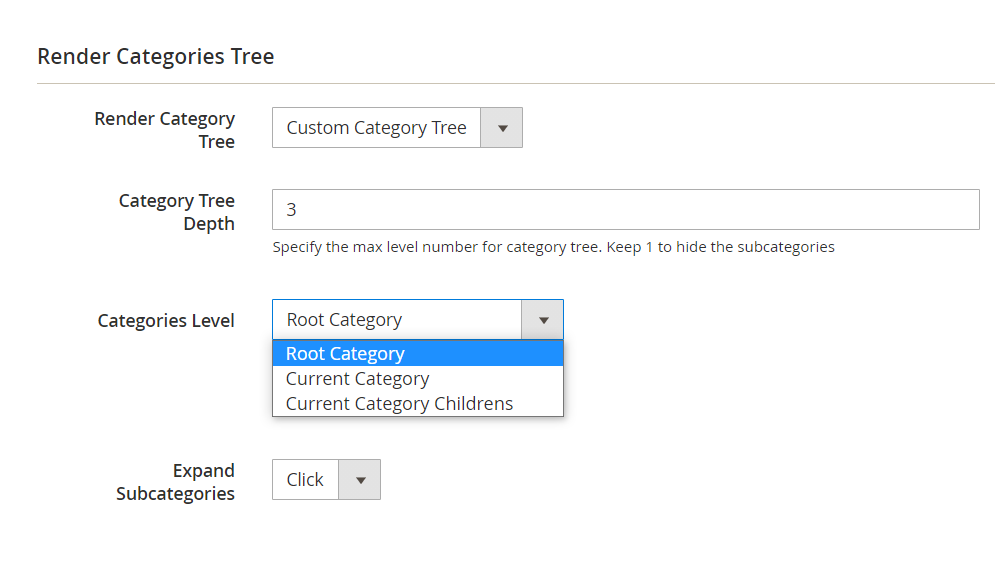Click the word Click in the Expand Subcategories box
995x568 pixels.
305,480
